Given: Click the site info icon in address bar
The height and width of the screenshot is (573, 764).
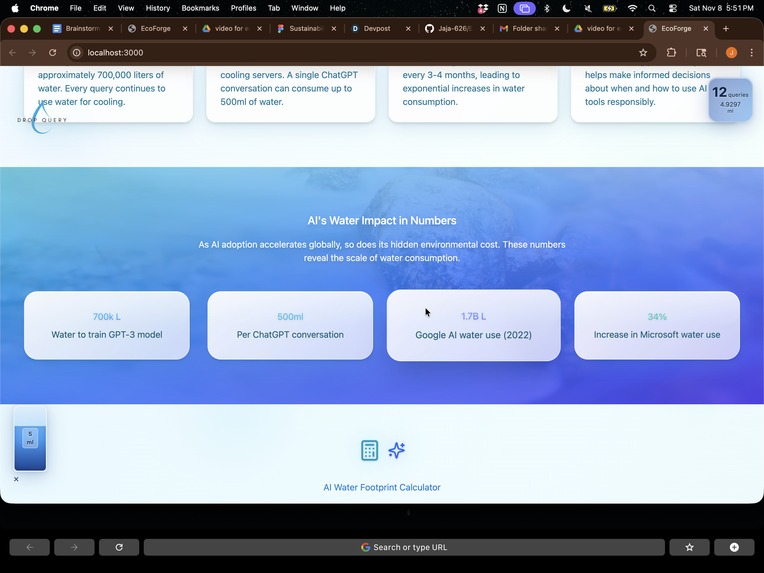Looking at the screenshot, I should click(76, 53).
